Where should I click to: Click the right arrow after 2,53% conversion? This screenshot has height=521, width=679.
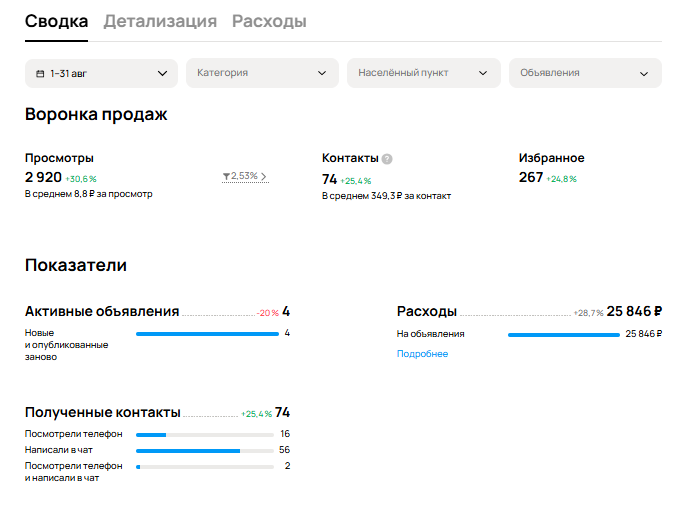pos(264,177)
